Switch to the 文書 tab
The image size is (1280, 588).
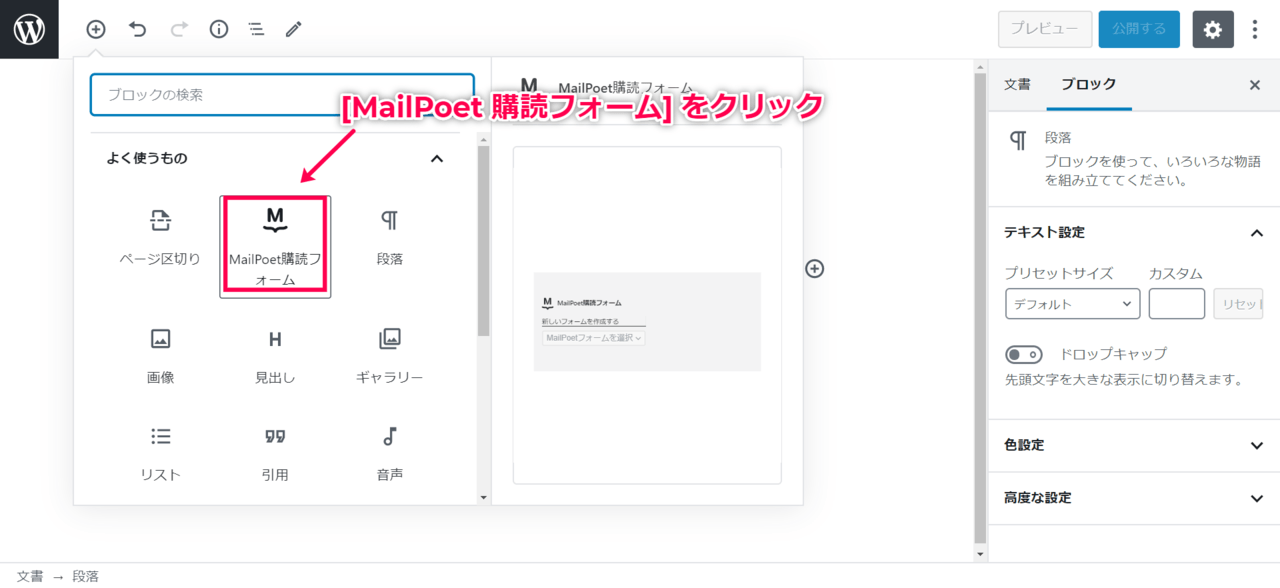(1017, 85)
